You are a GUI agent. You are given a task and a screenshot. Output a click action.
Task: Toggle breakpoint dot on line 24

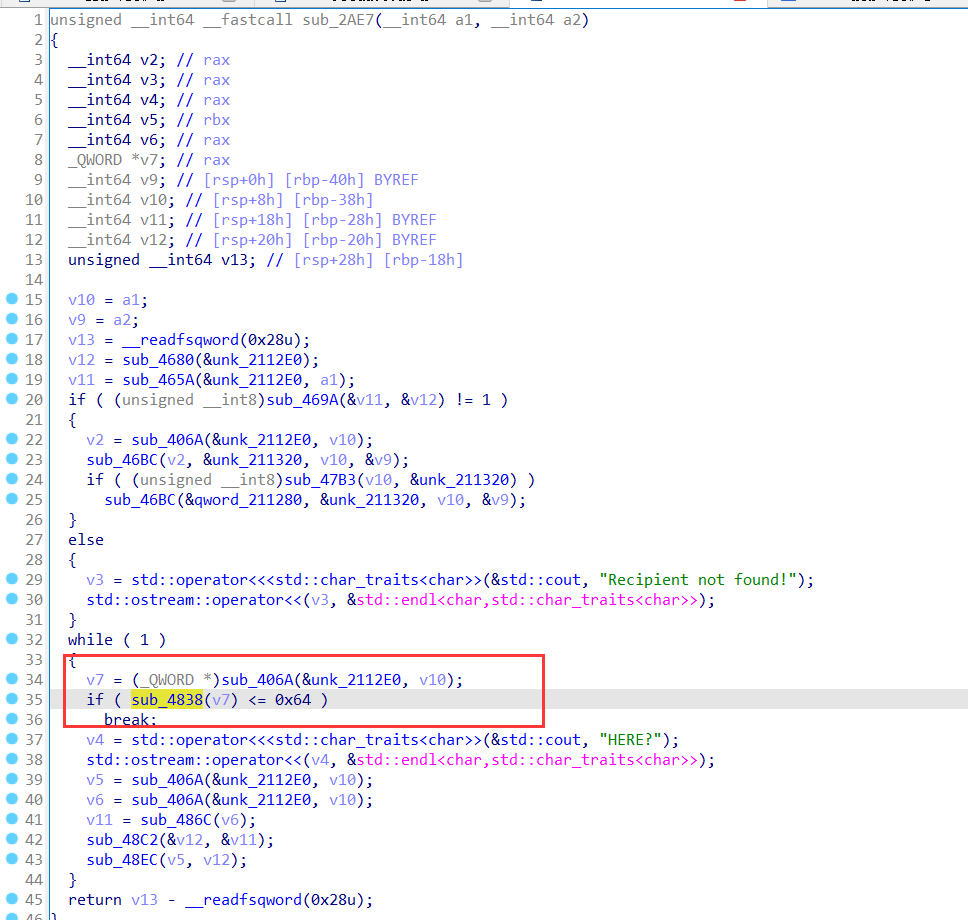[12, 479]
